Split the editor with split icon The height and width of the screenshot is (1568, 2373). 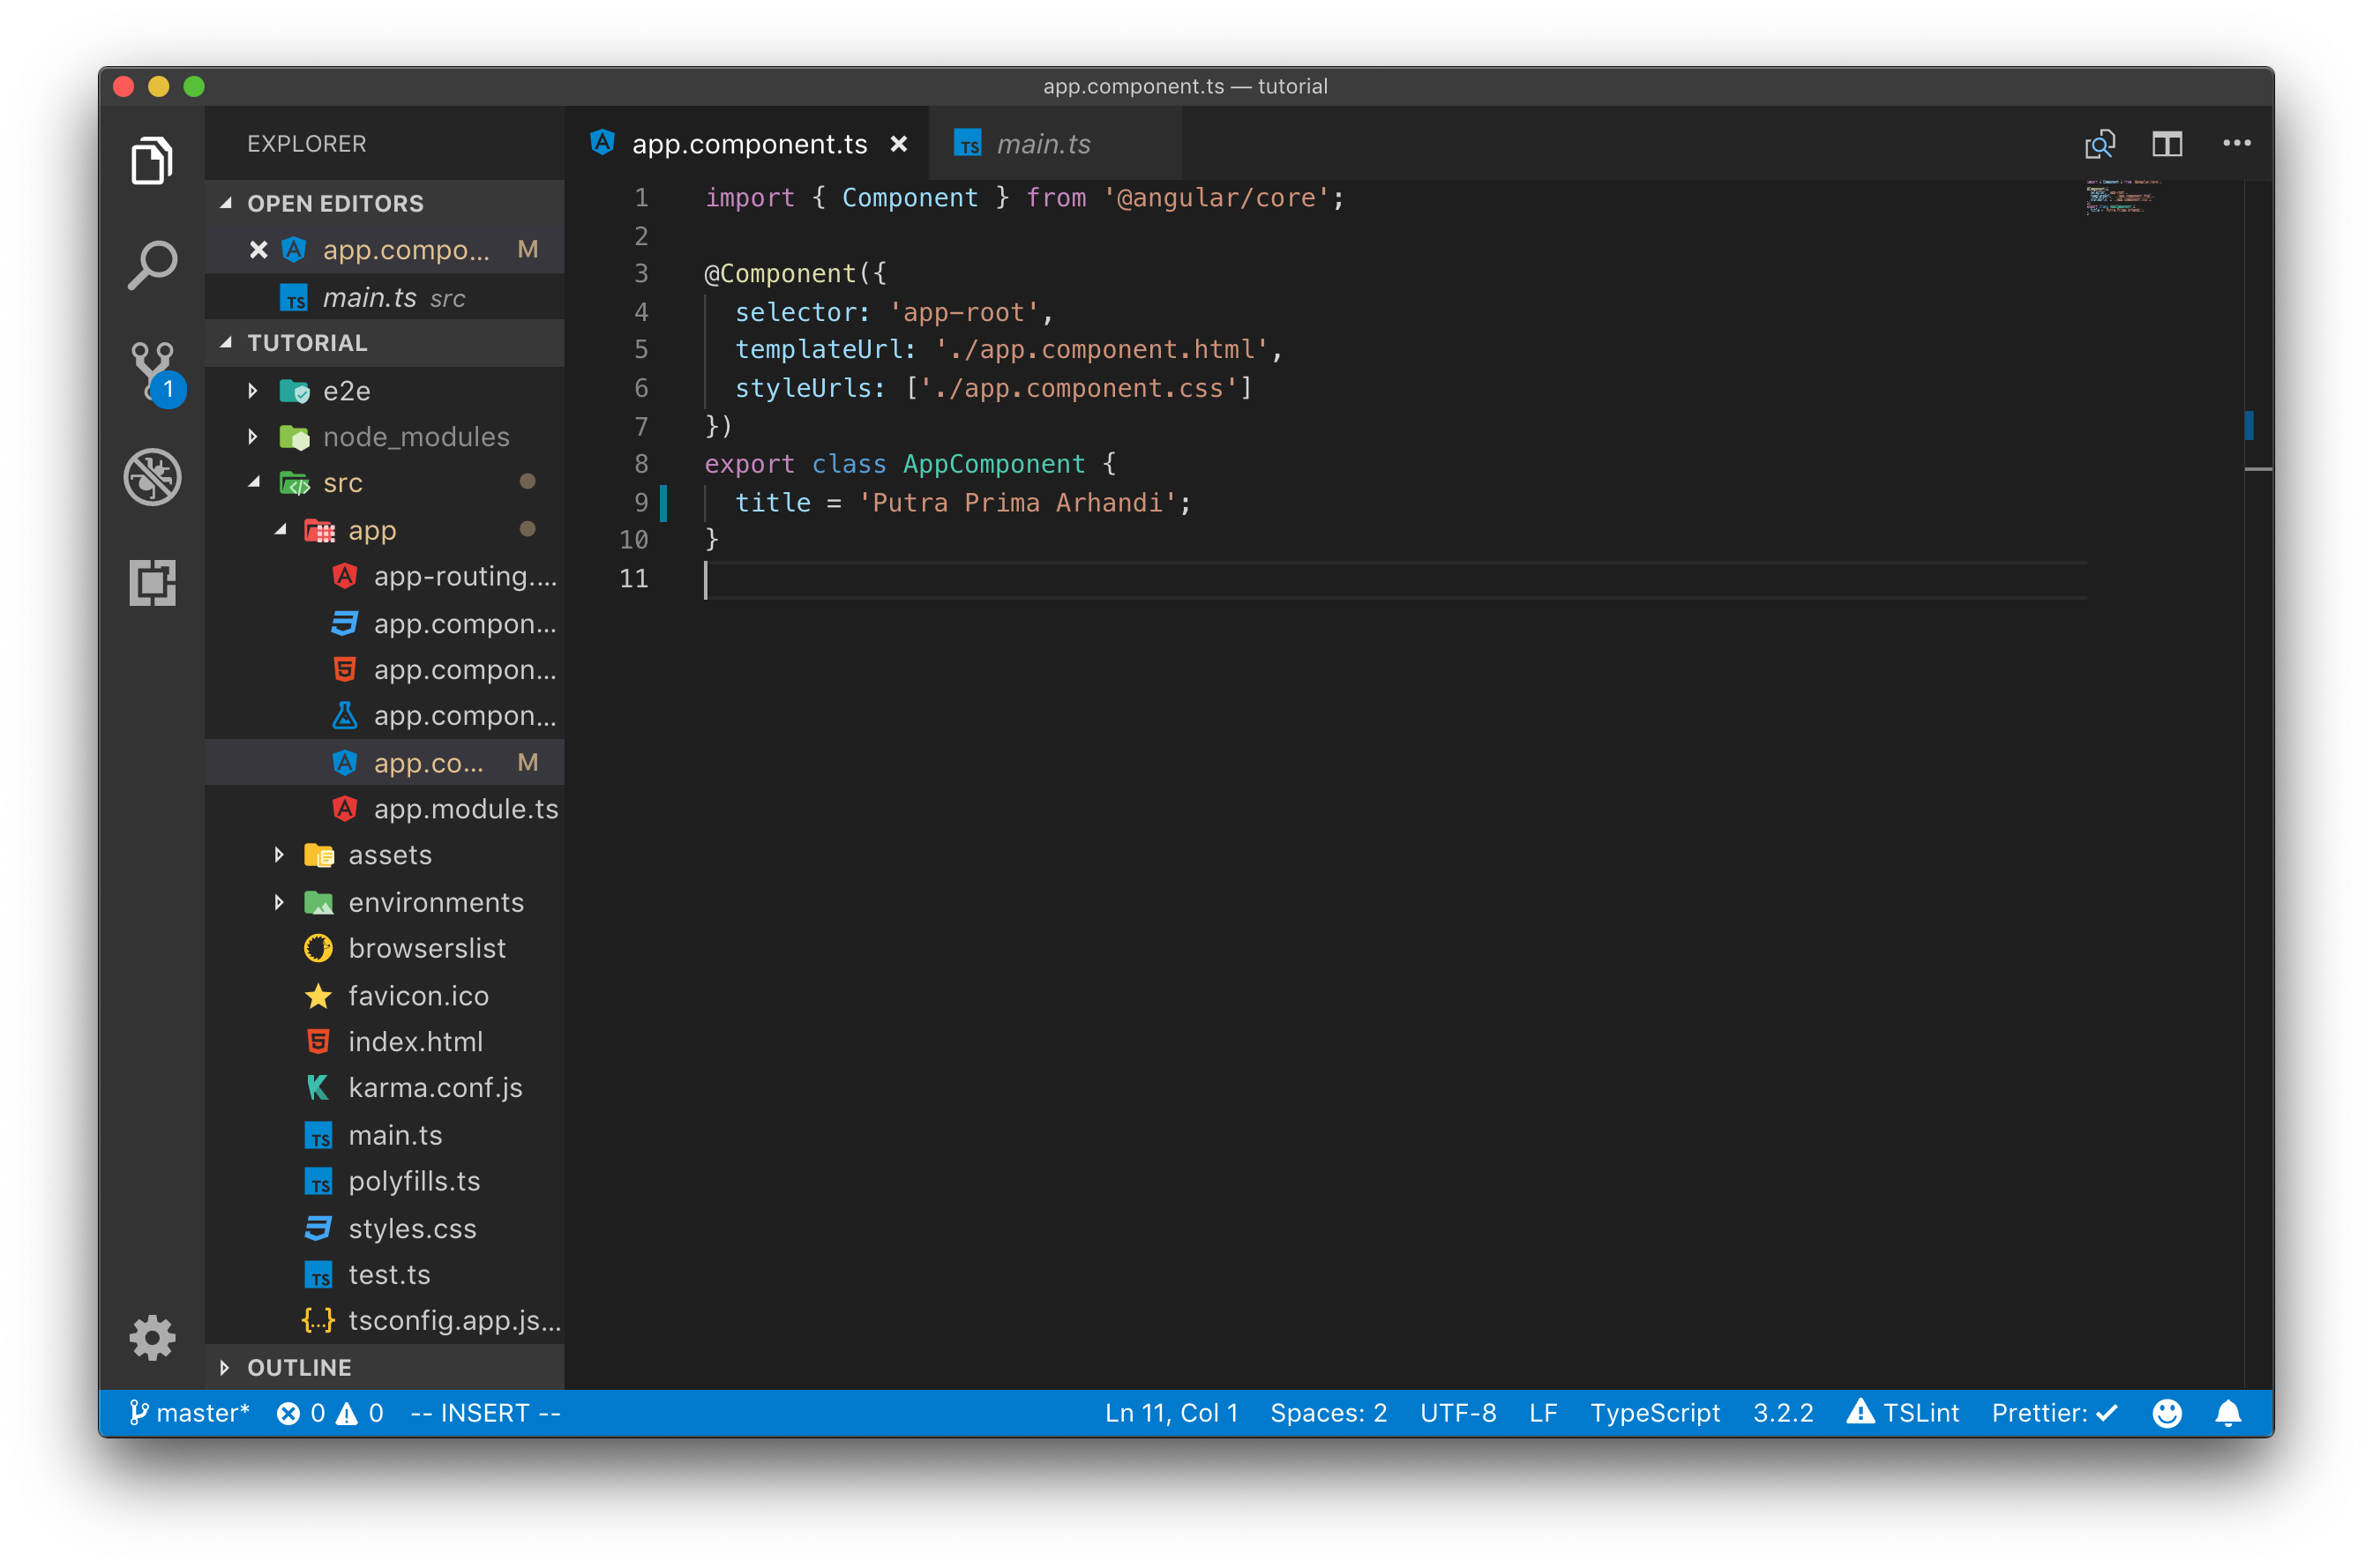[2167, 144]
